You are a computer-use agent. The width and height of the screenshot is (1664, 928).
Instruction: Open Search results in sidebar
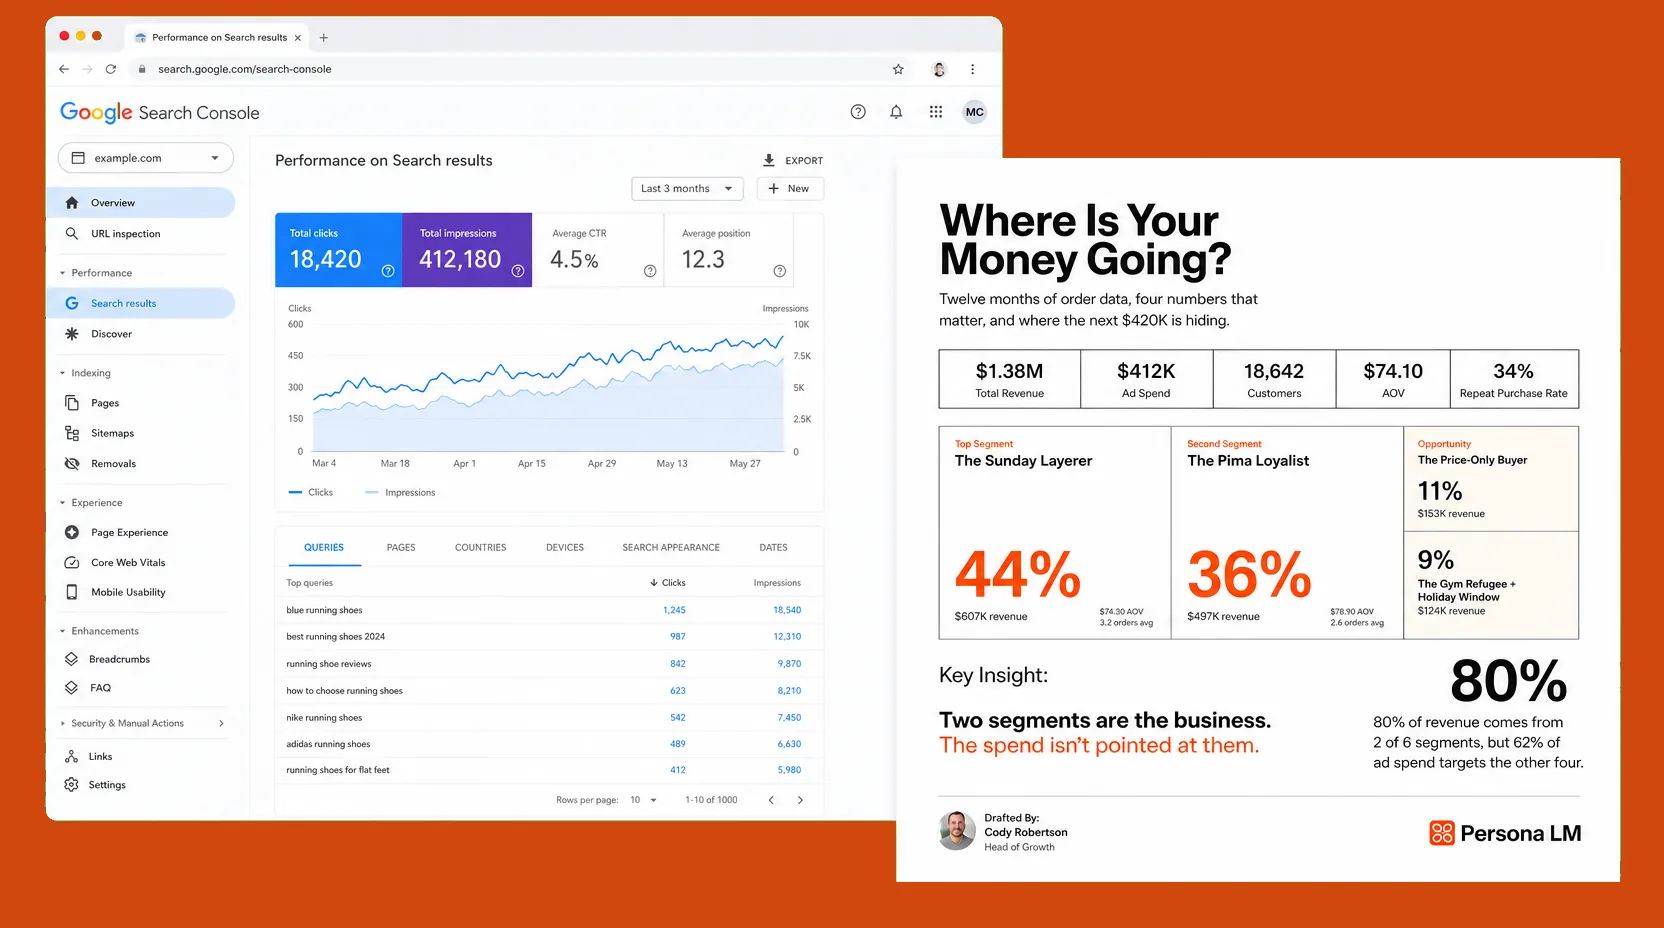(x=141, y=303)
